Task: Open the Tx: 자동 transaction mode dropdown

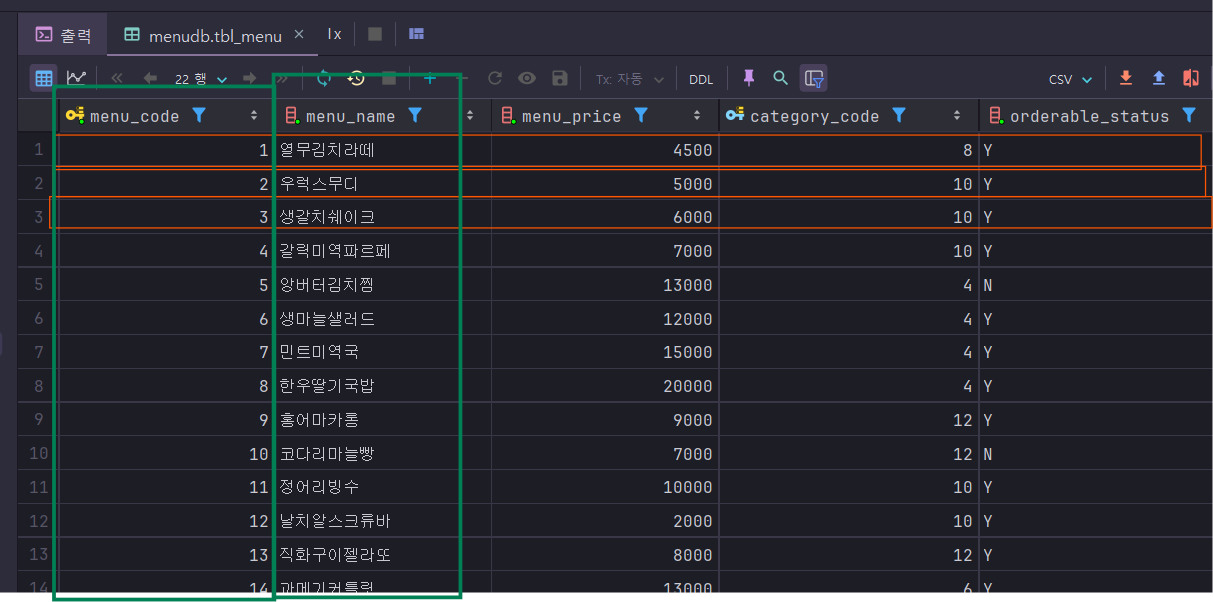Action: [629, 78]
